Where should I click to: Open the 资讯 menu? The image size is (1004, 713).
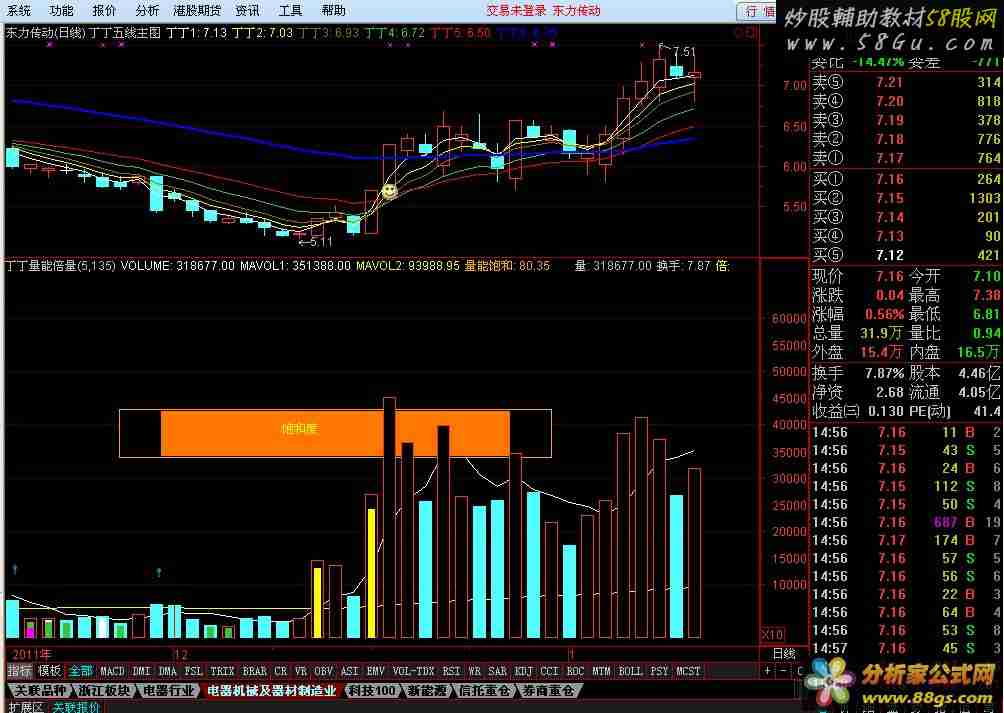pyautogui.click(x=247, y=10)
